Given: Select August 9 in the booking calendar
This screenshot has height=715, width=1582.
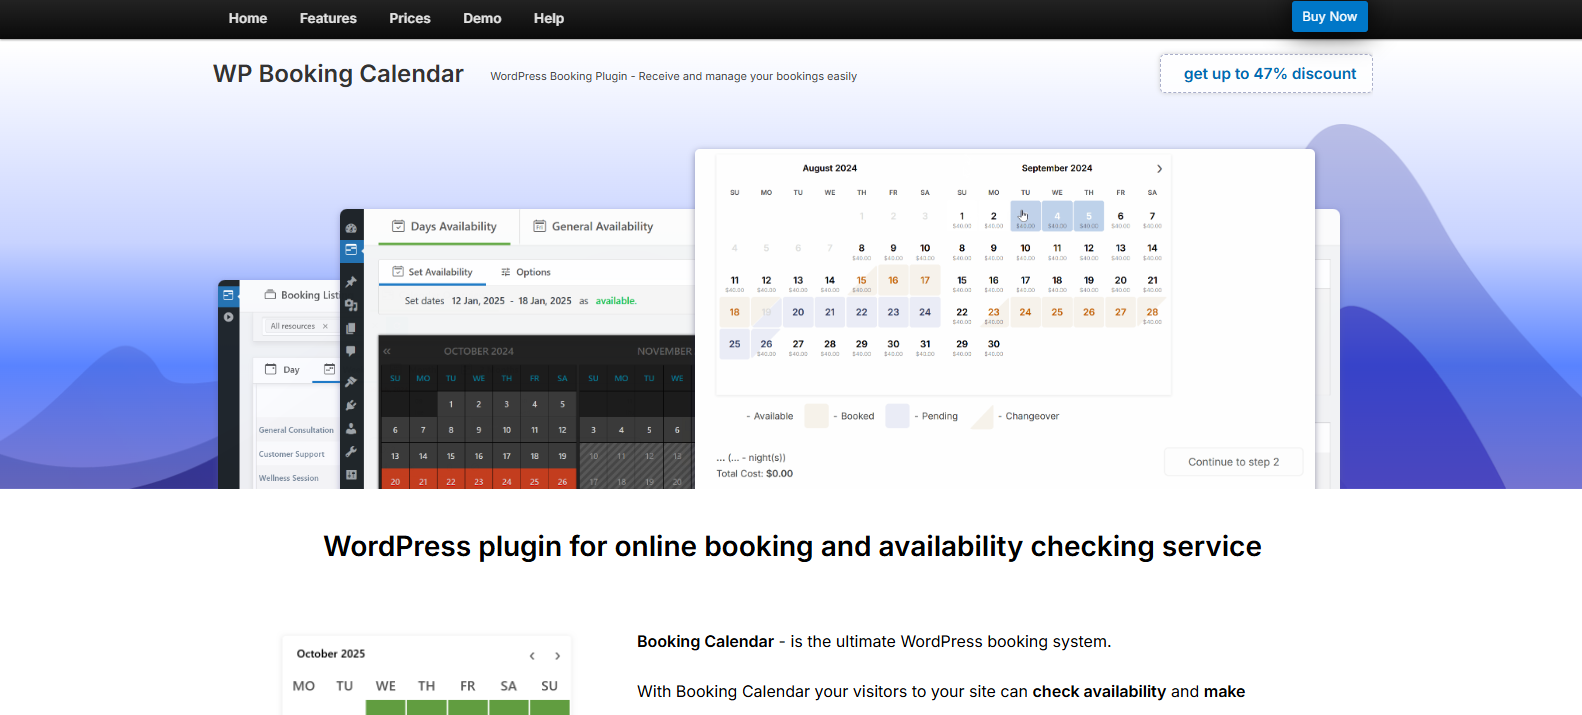Looking at the screenshot, I should tap(893, 249).
